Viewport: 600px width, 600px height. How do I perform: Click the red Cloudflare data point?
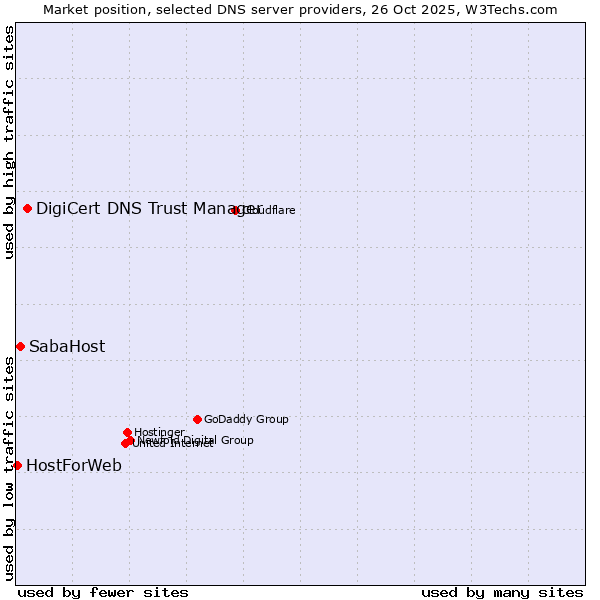click(x=236, y=210)
